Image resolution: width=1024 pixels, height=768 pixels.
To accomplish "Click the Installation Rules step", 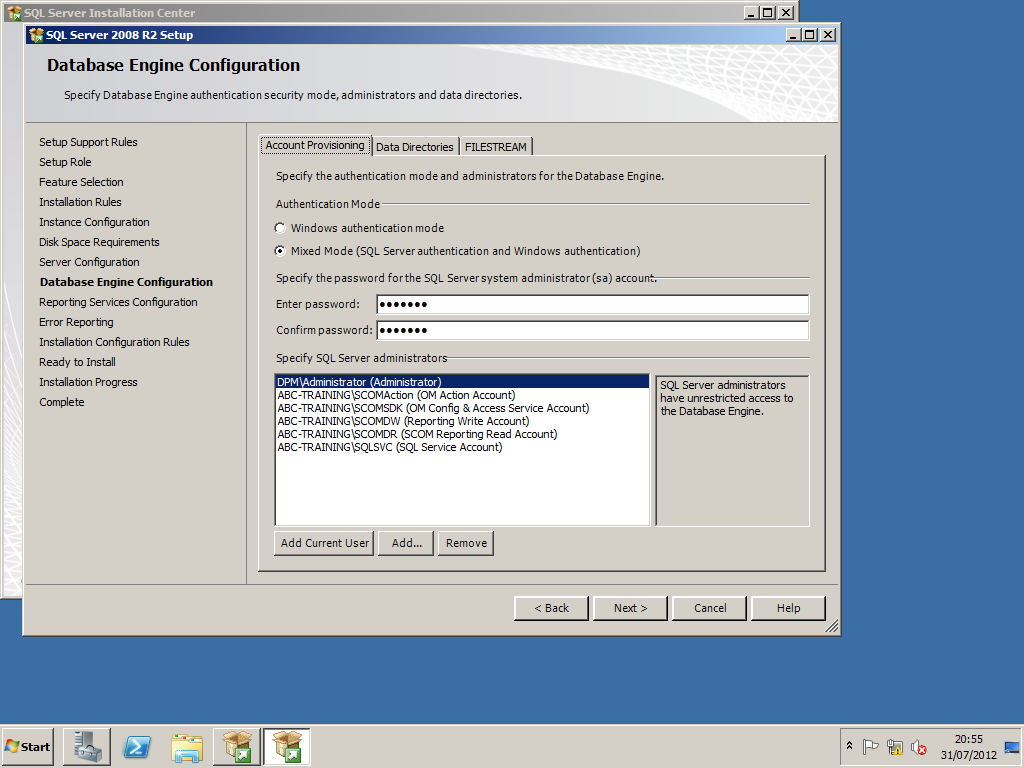I will (x=80, y=202).
